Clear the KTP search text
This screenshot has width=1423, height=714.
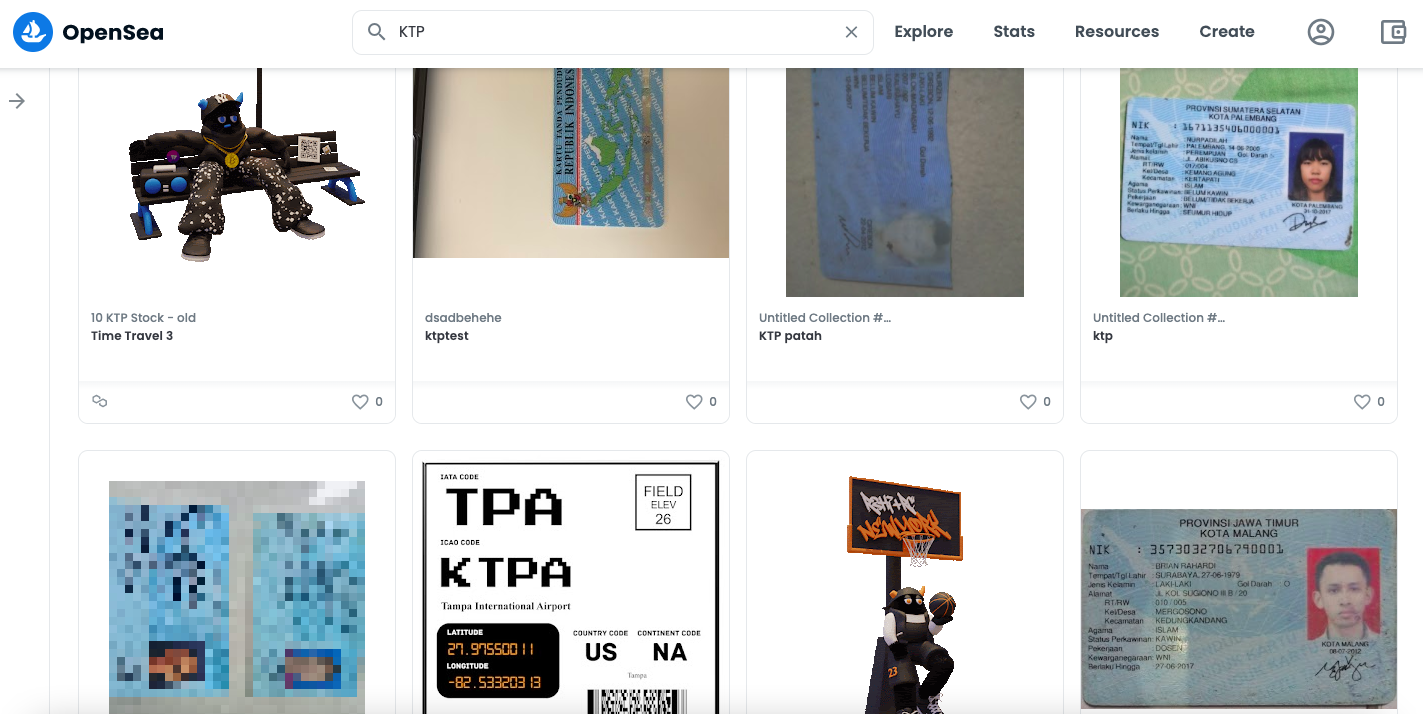[851, 32]
